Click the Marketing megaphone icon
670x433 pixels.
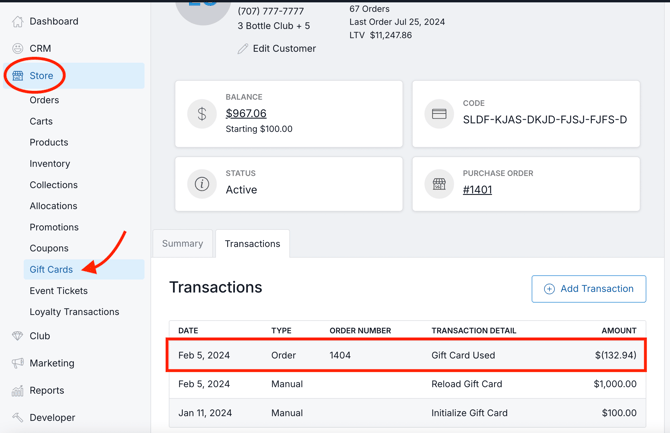[x=18, y=363]
